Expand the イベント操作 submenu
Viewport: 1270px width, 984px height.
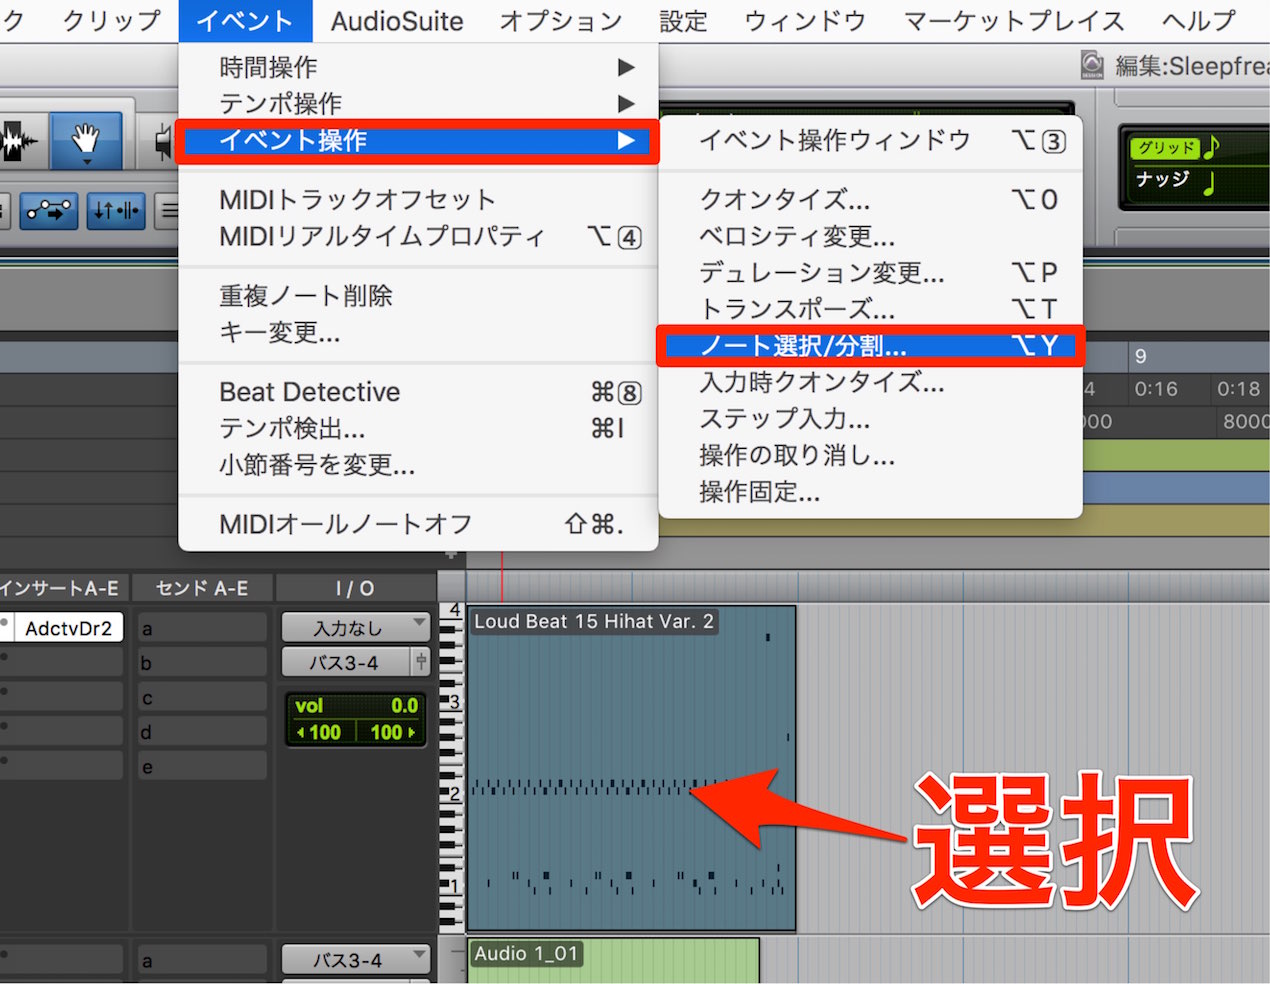pos(418,140)
